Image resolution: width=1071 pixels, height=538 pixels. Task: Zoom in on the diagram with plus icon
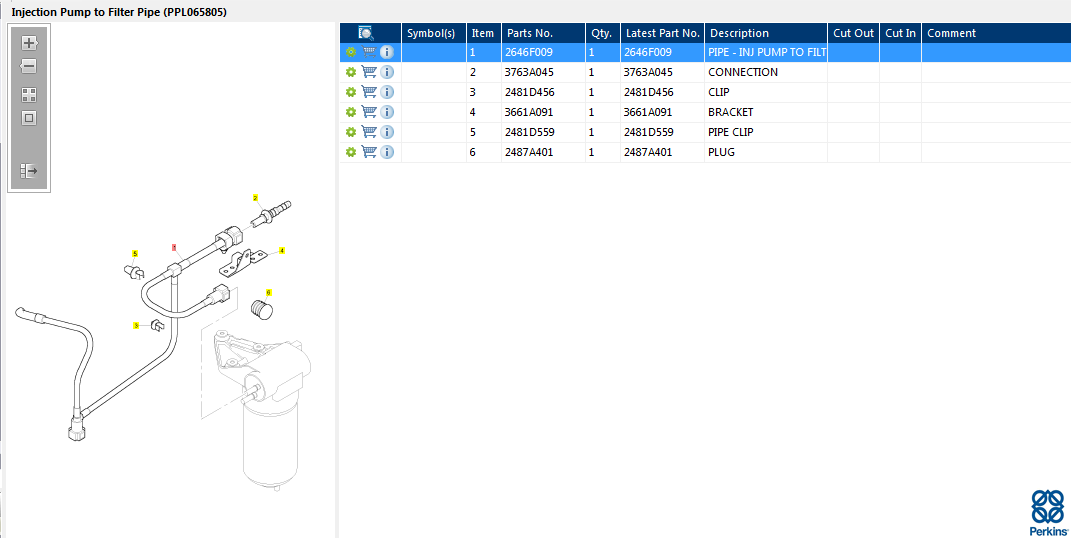pos(29,43)
